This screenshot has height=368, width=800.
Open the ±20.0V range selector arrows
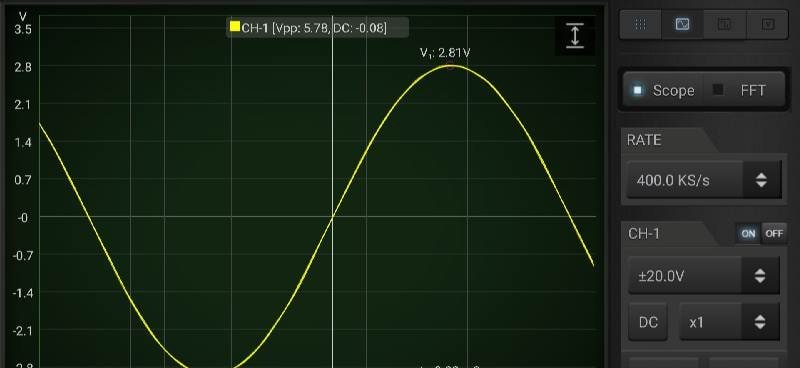[760, 276]
